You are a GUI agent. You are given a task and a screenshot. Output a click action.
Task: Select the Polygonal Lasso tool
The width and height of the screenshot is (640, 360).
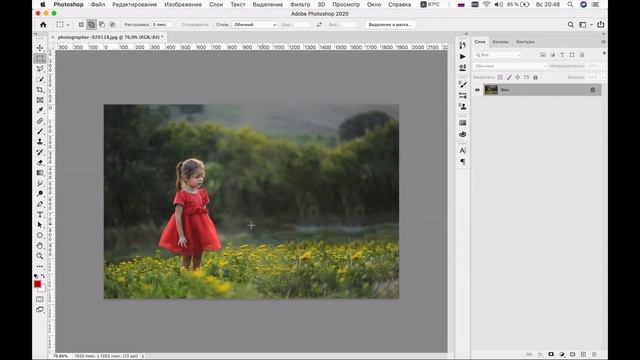tap(40, 69)
